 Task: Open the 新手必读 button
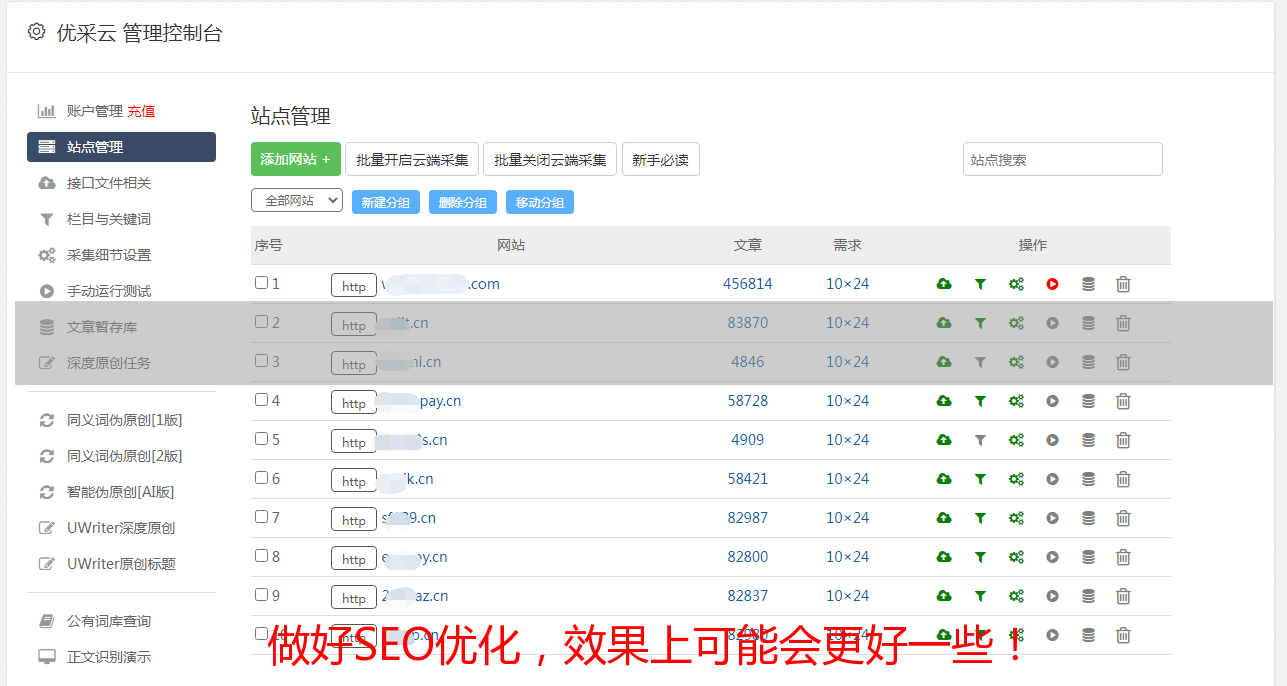(x=660, y=159)
